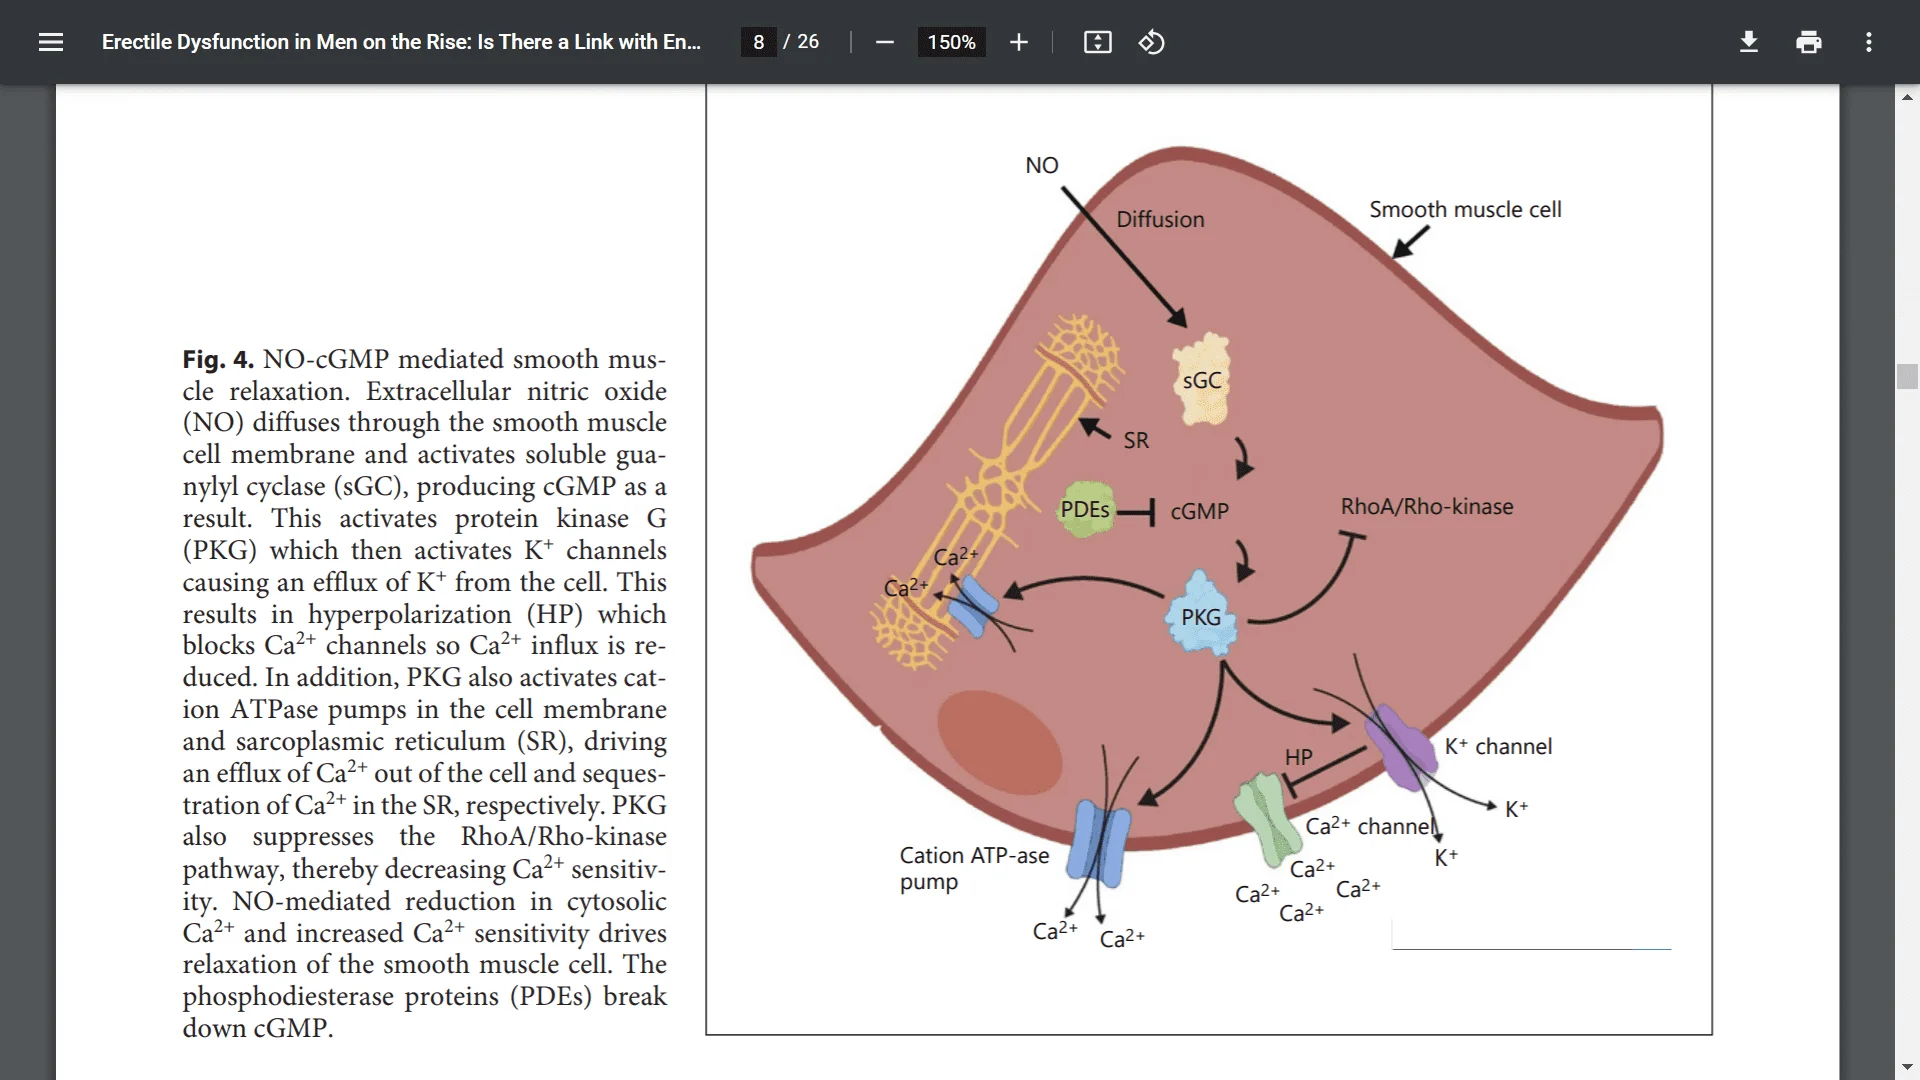1920x1080 pixels.
Task: Click the 'Smooth muscle cell' label
Action: click(x=1465, y=209)
